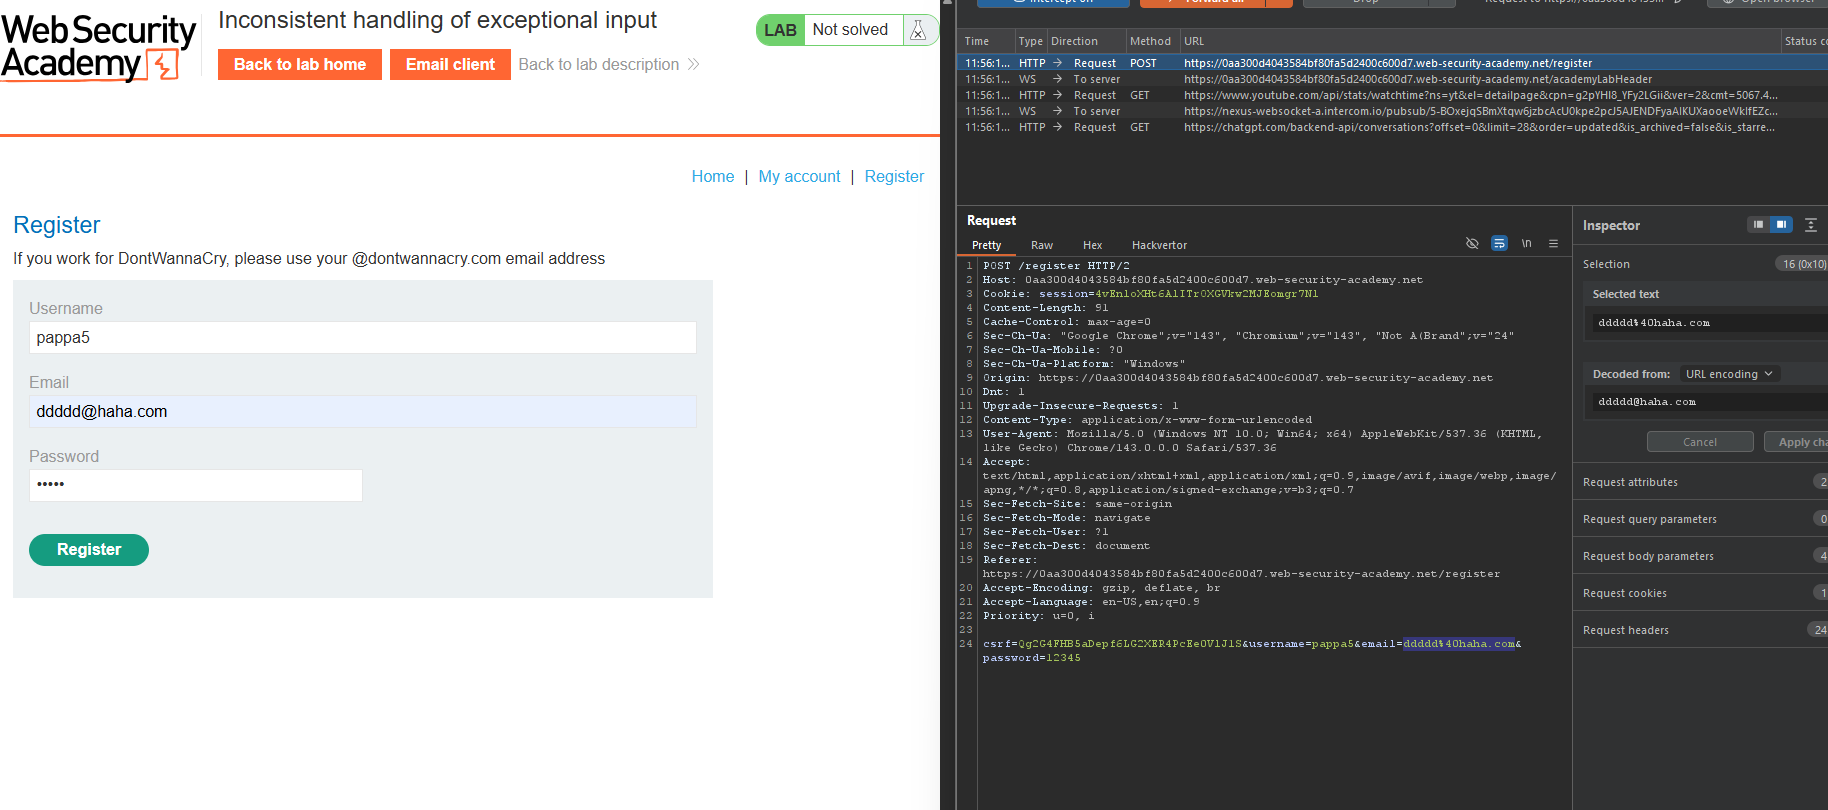This screenshot has width=1828, height=810.
Task: Open the Request editor hamburger menu icon
Action: [x=1553, y=243]
